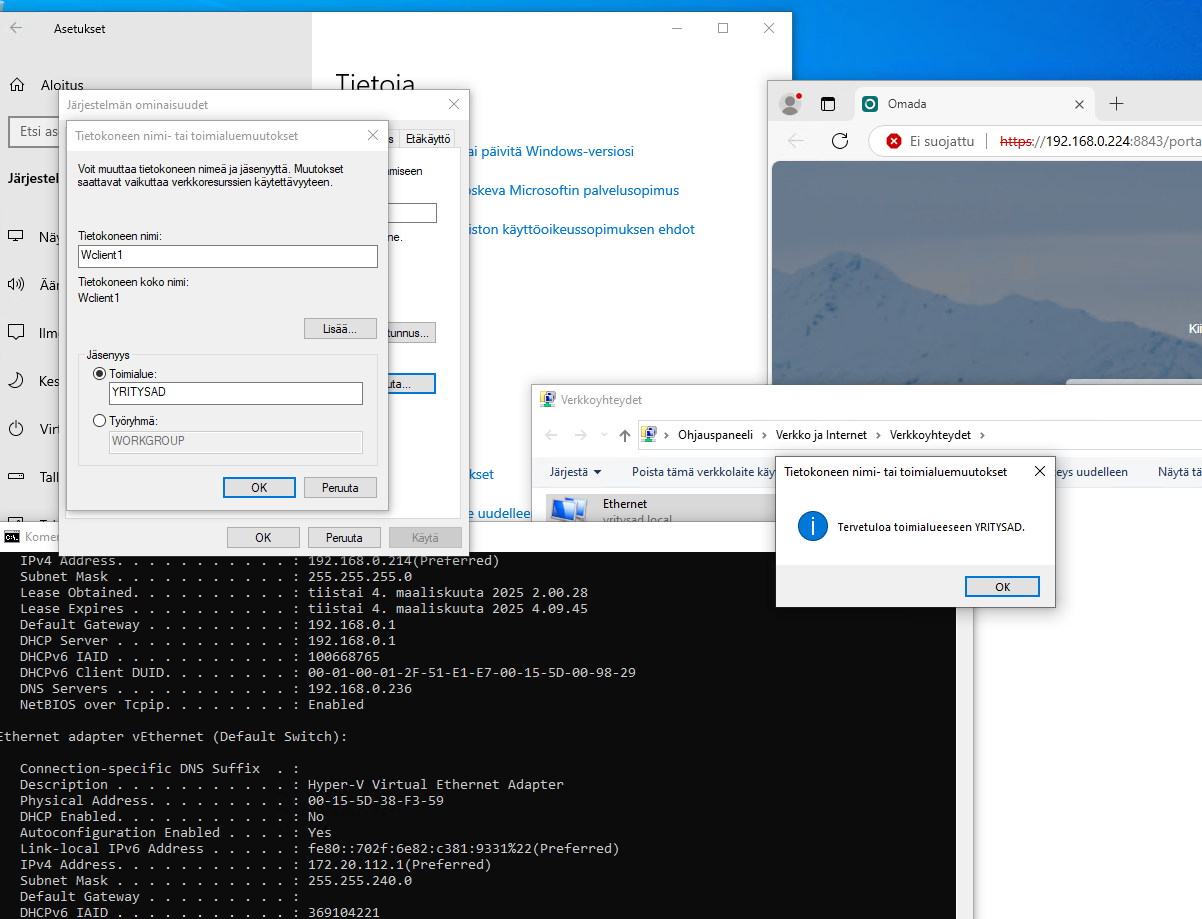Select the sound speaker icon in Settings sidebar
The height and width of the screenshot is (919, 1202).
16,284
